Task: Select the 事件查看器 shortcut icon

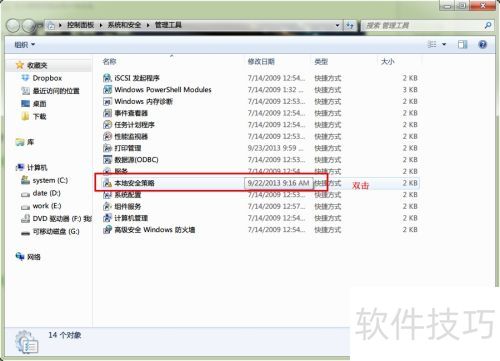Action: point(107,113)
